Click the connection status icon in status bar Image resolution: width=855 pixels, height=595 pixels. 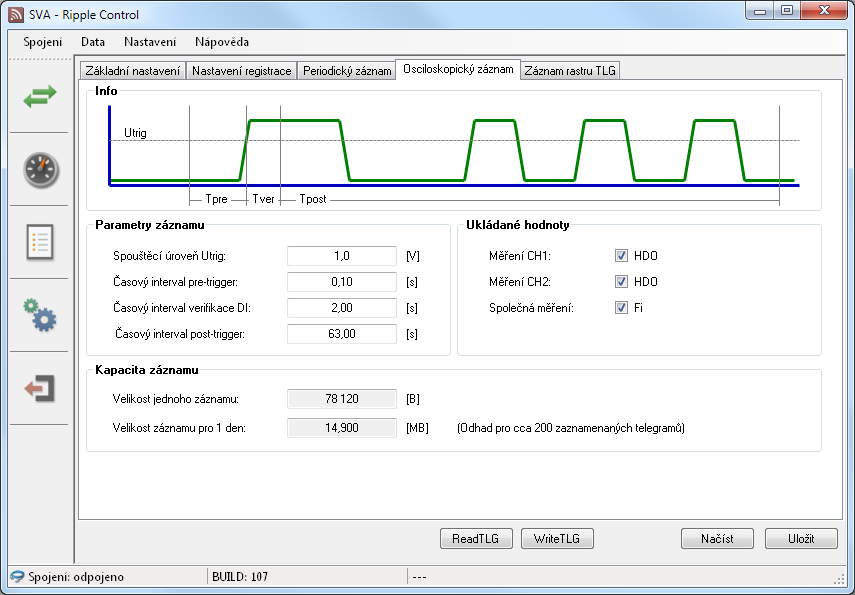(x=17, y=577)
